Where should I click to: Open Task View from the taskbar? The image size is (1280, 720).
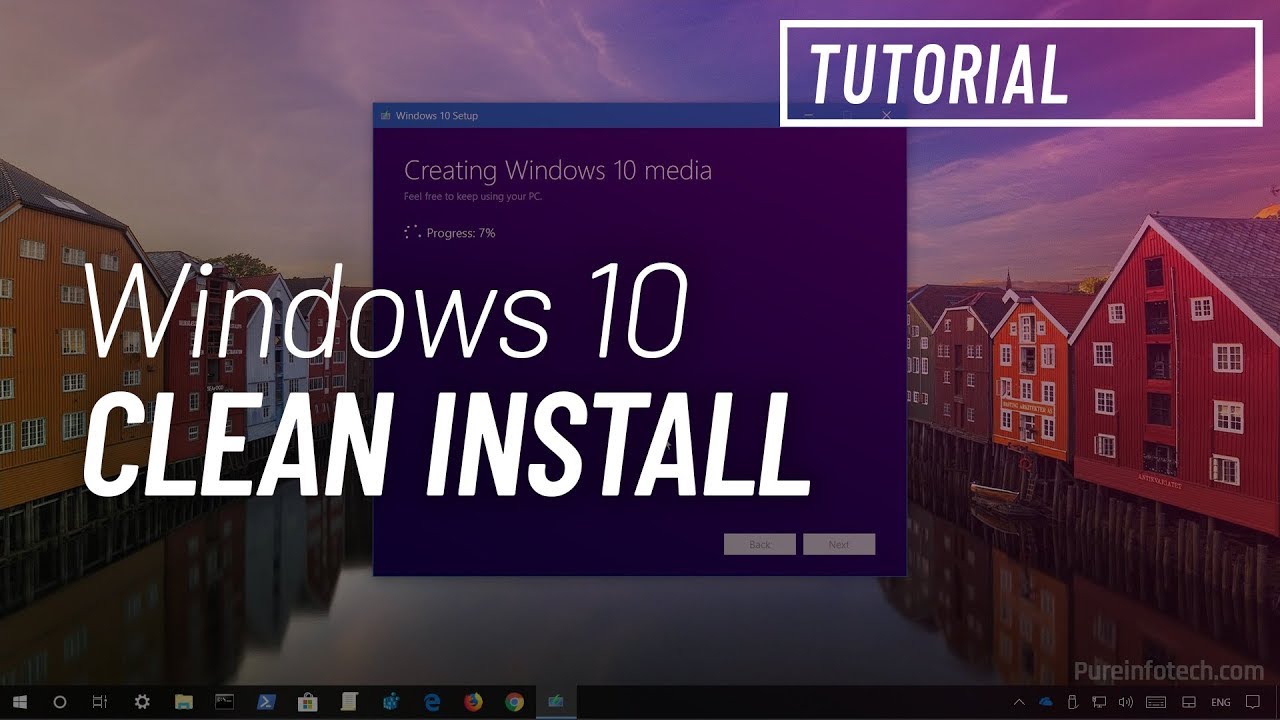click(x=99, y=702)
